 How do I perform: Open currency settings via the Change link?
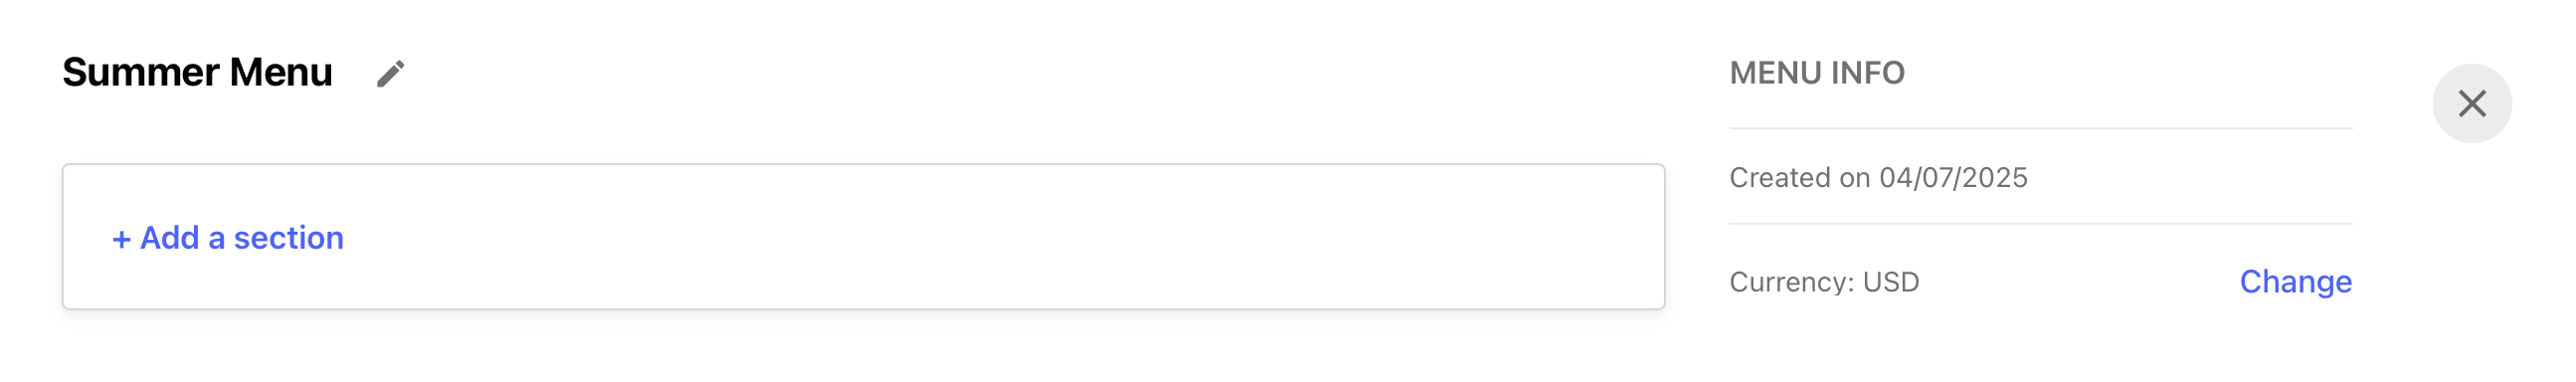2295,282
